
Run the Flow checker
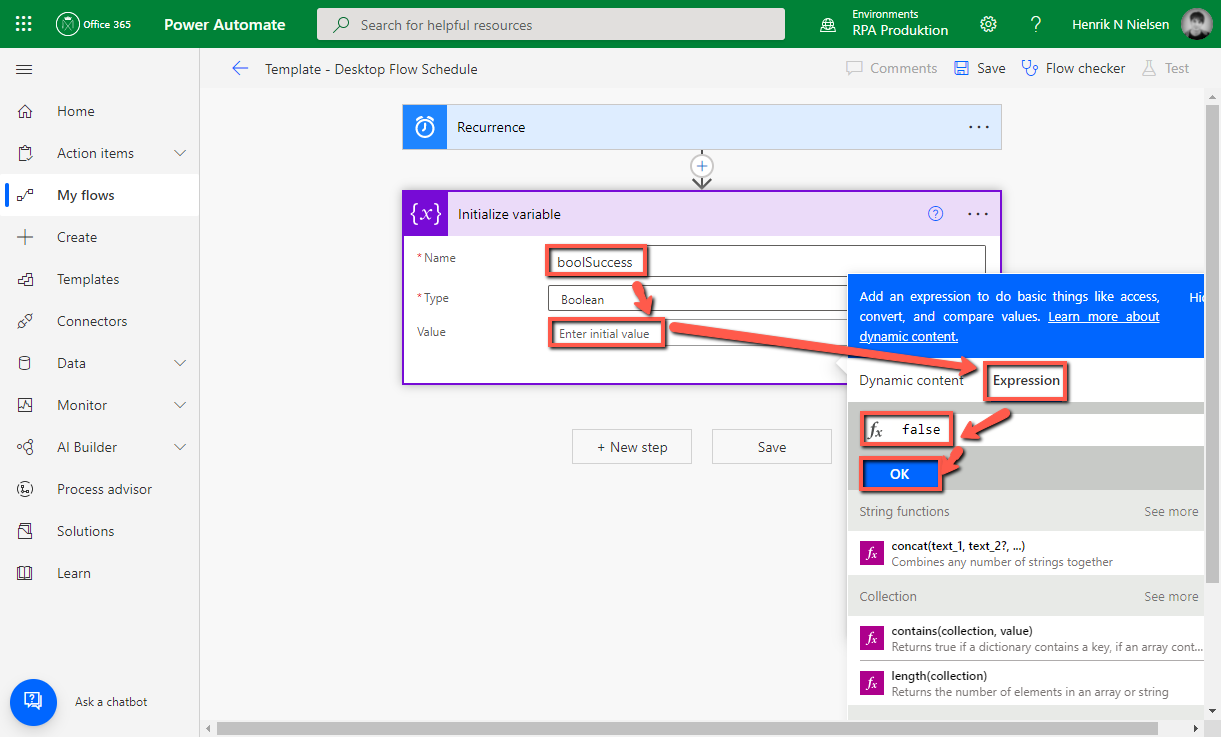click(1073, 68)
